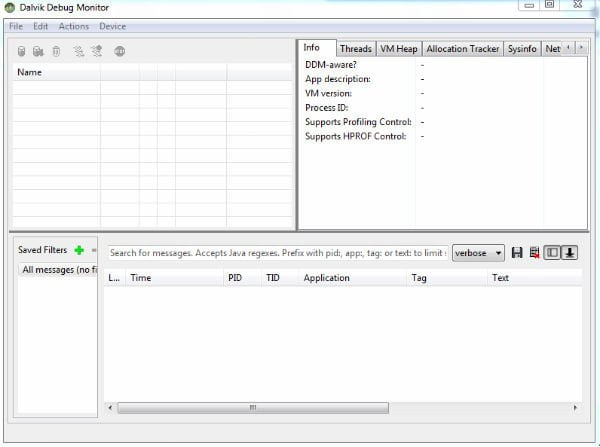Viewport: 600px width, 447px height.
Task: Open the Allocation Tracker tab
Action: 463,49
